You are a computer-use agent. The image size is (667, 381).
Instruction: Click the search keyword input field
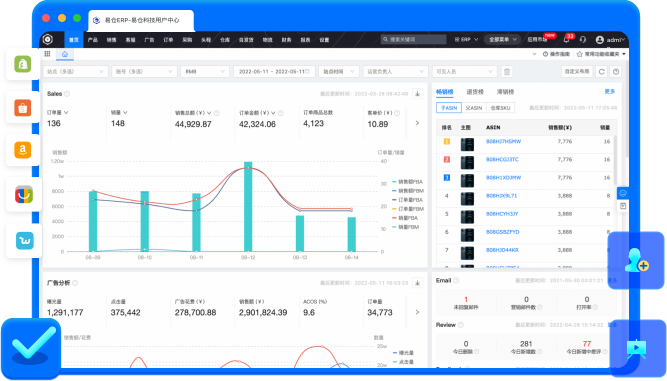(413, 39)
